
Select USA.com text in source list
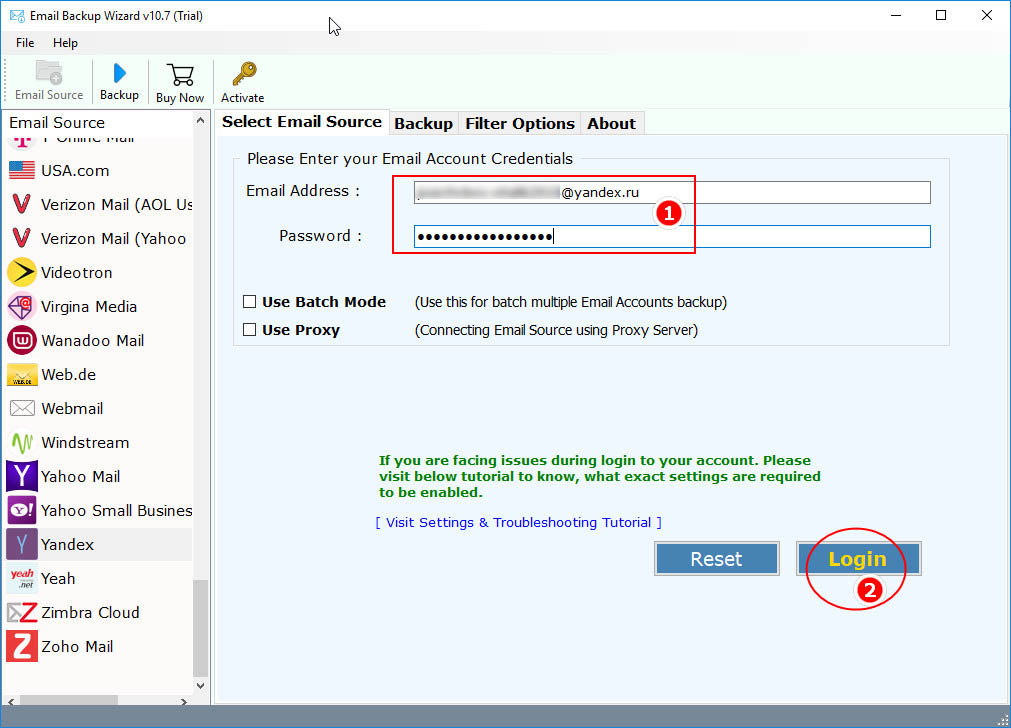(75, 171)
